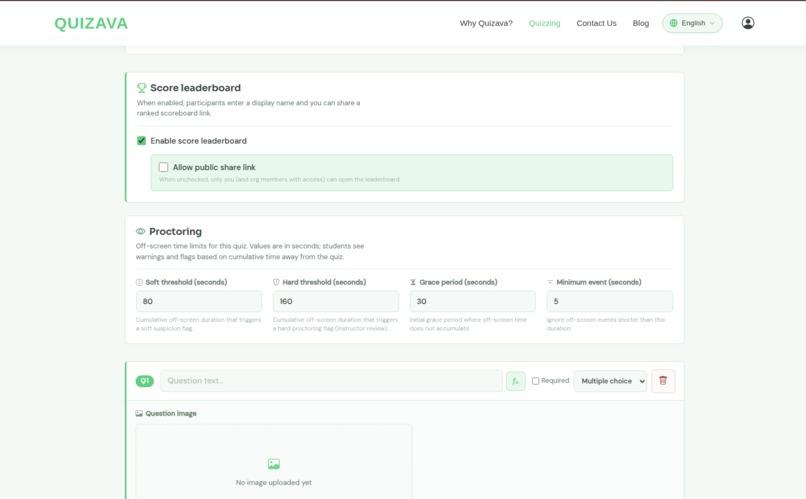Open the Blog page

click(x=640, y=23)
